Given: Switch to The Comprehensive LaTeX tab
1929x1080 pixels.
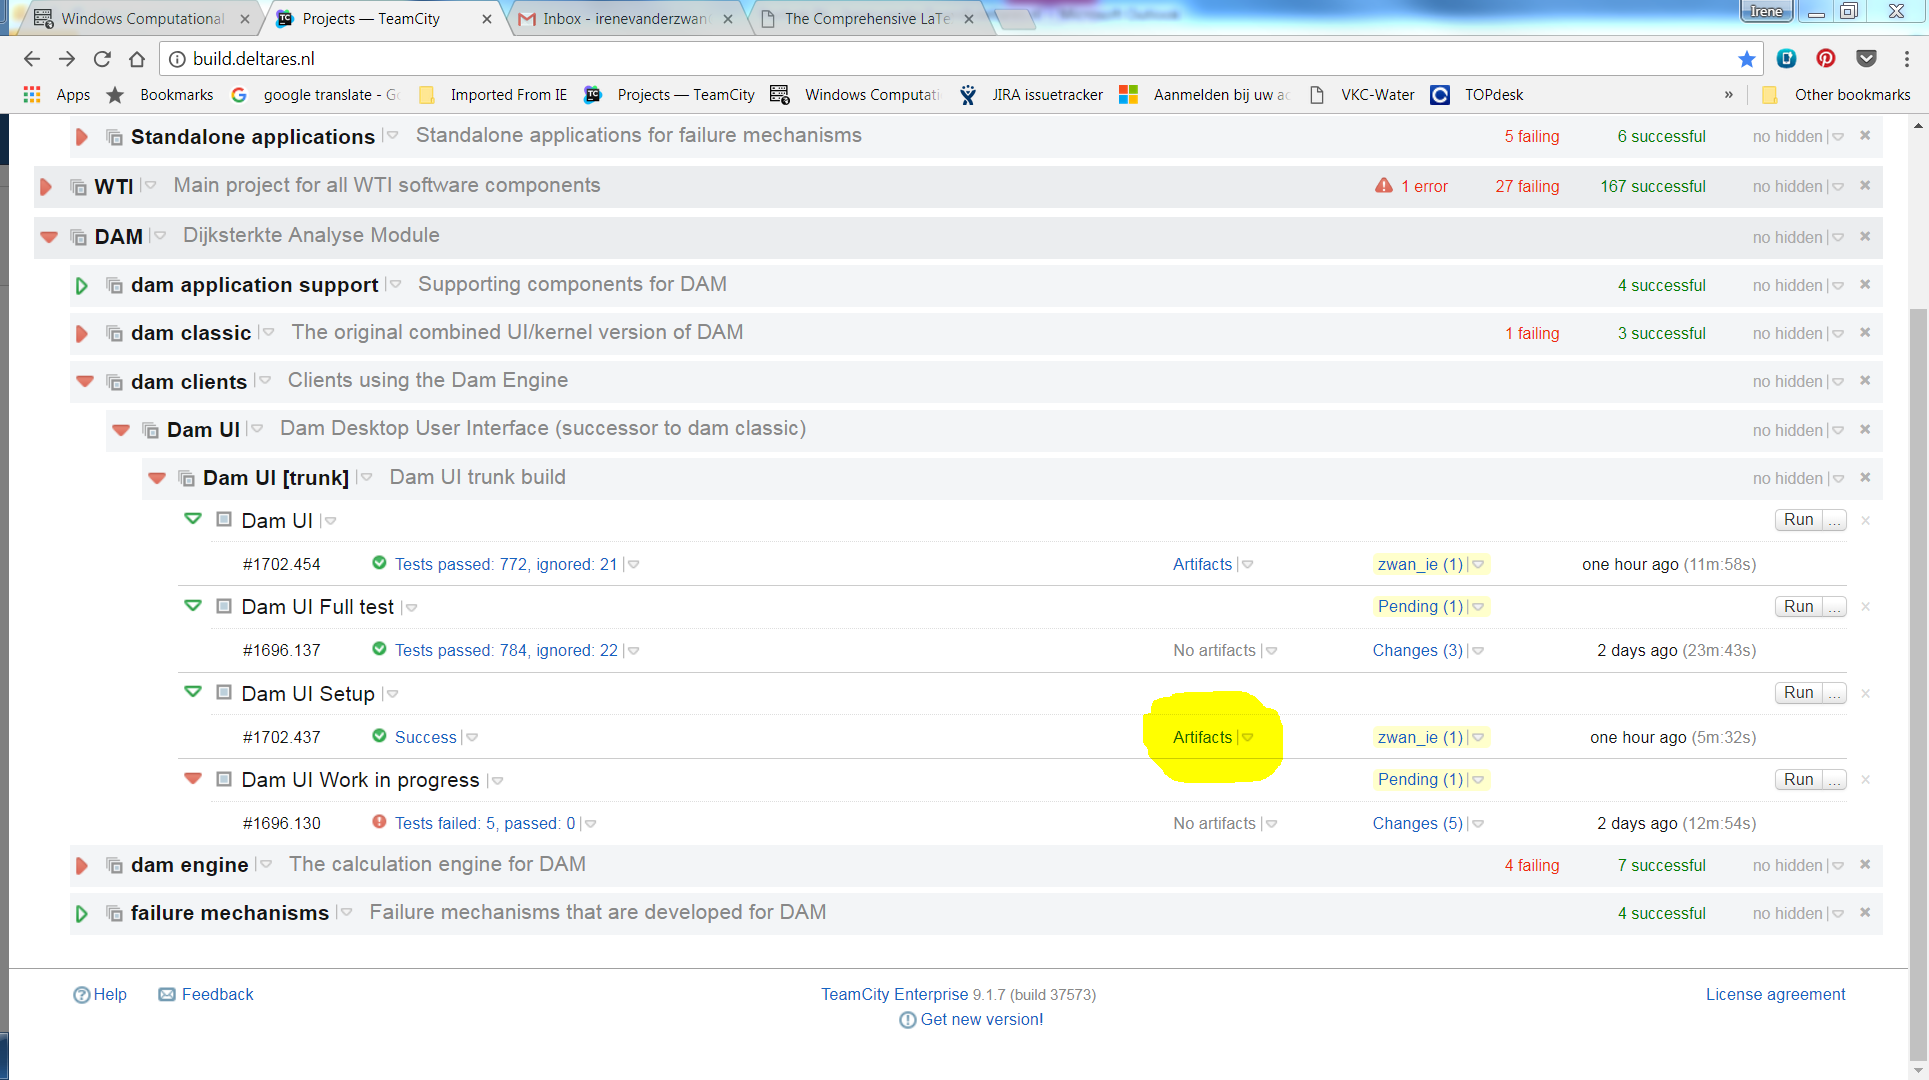Looking at the screenshot, I should tap(866, 18).
